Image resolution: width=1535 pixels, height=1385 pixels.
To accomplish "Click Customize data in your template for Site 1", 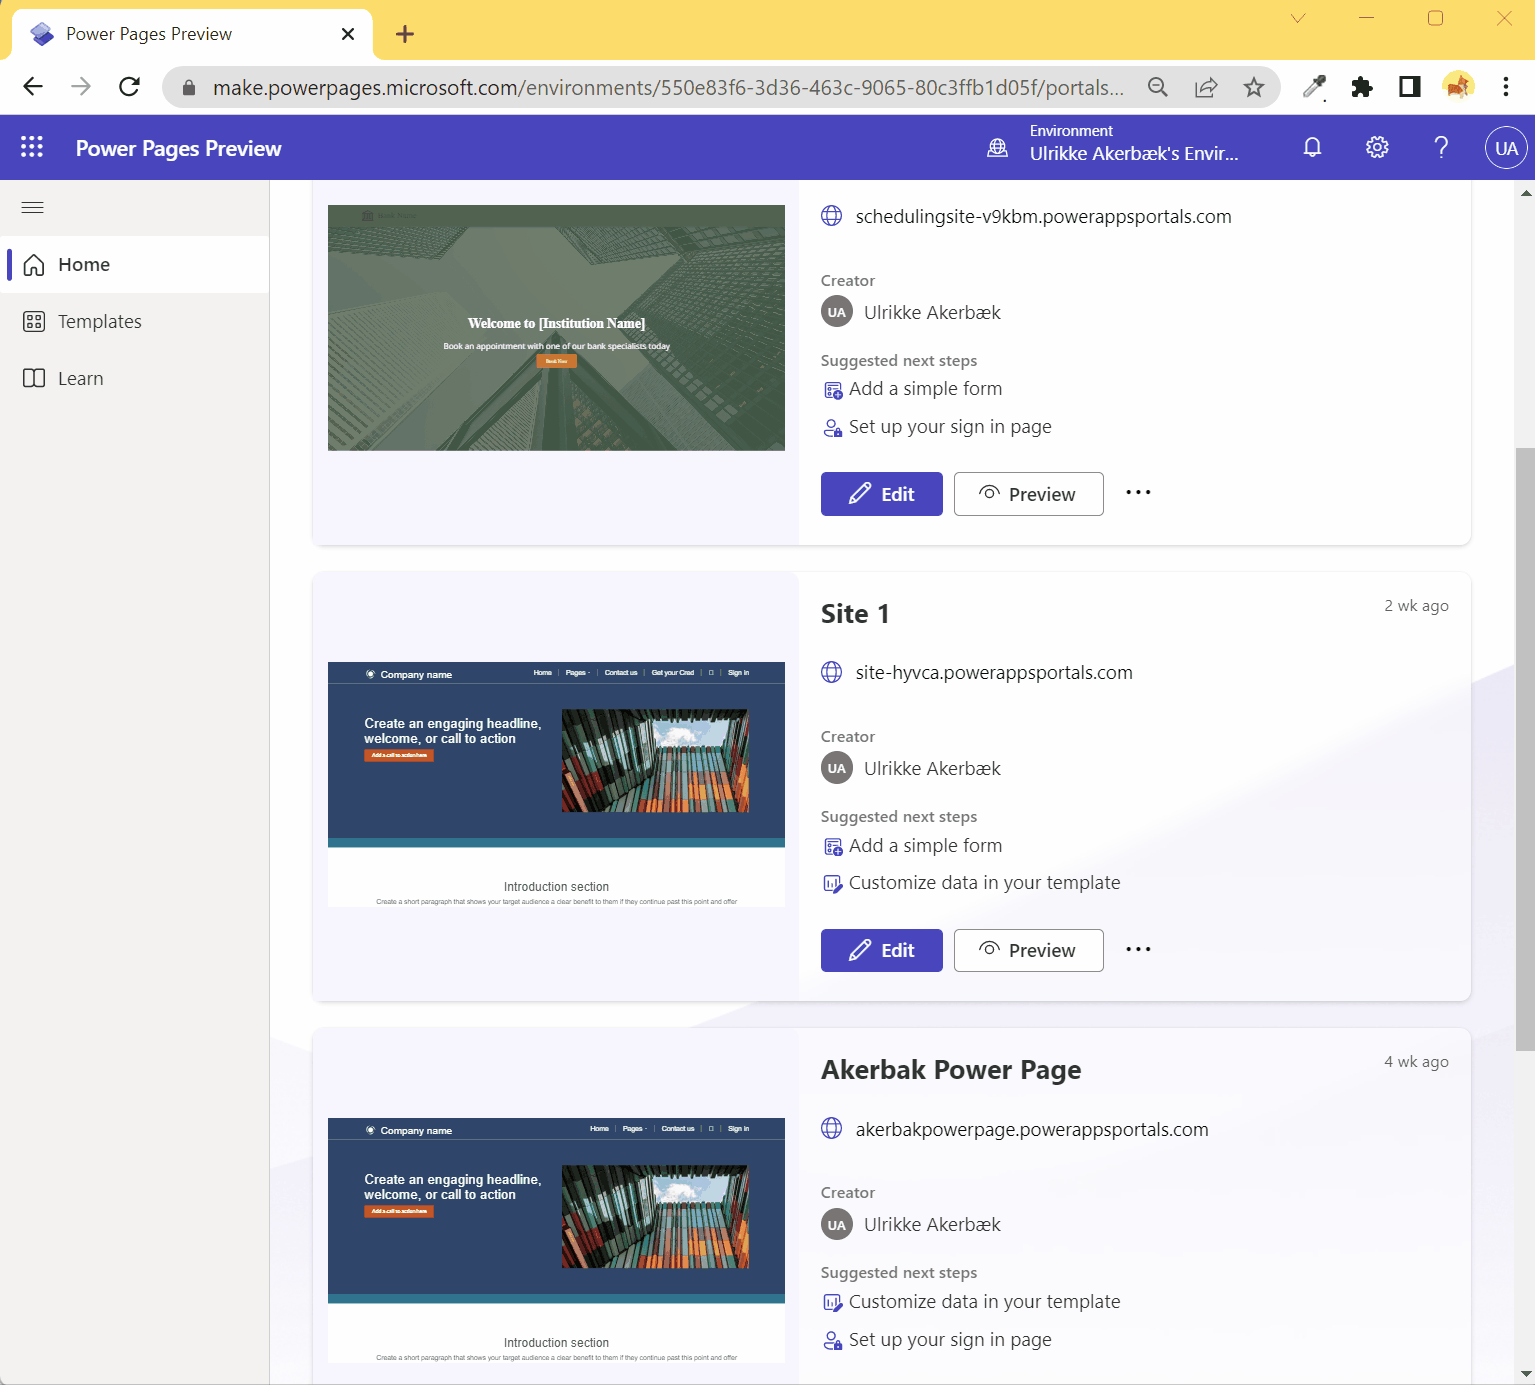I will [x=971, y=883].
